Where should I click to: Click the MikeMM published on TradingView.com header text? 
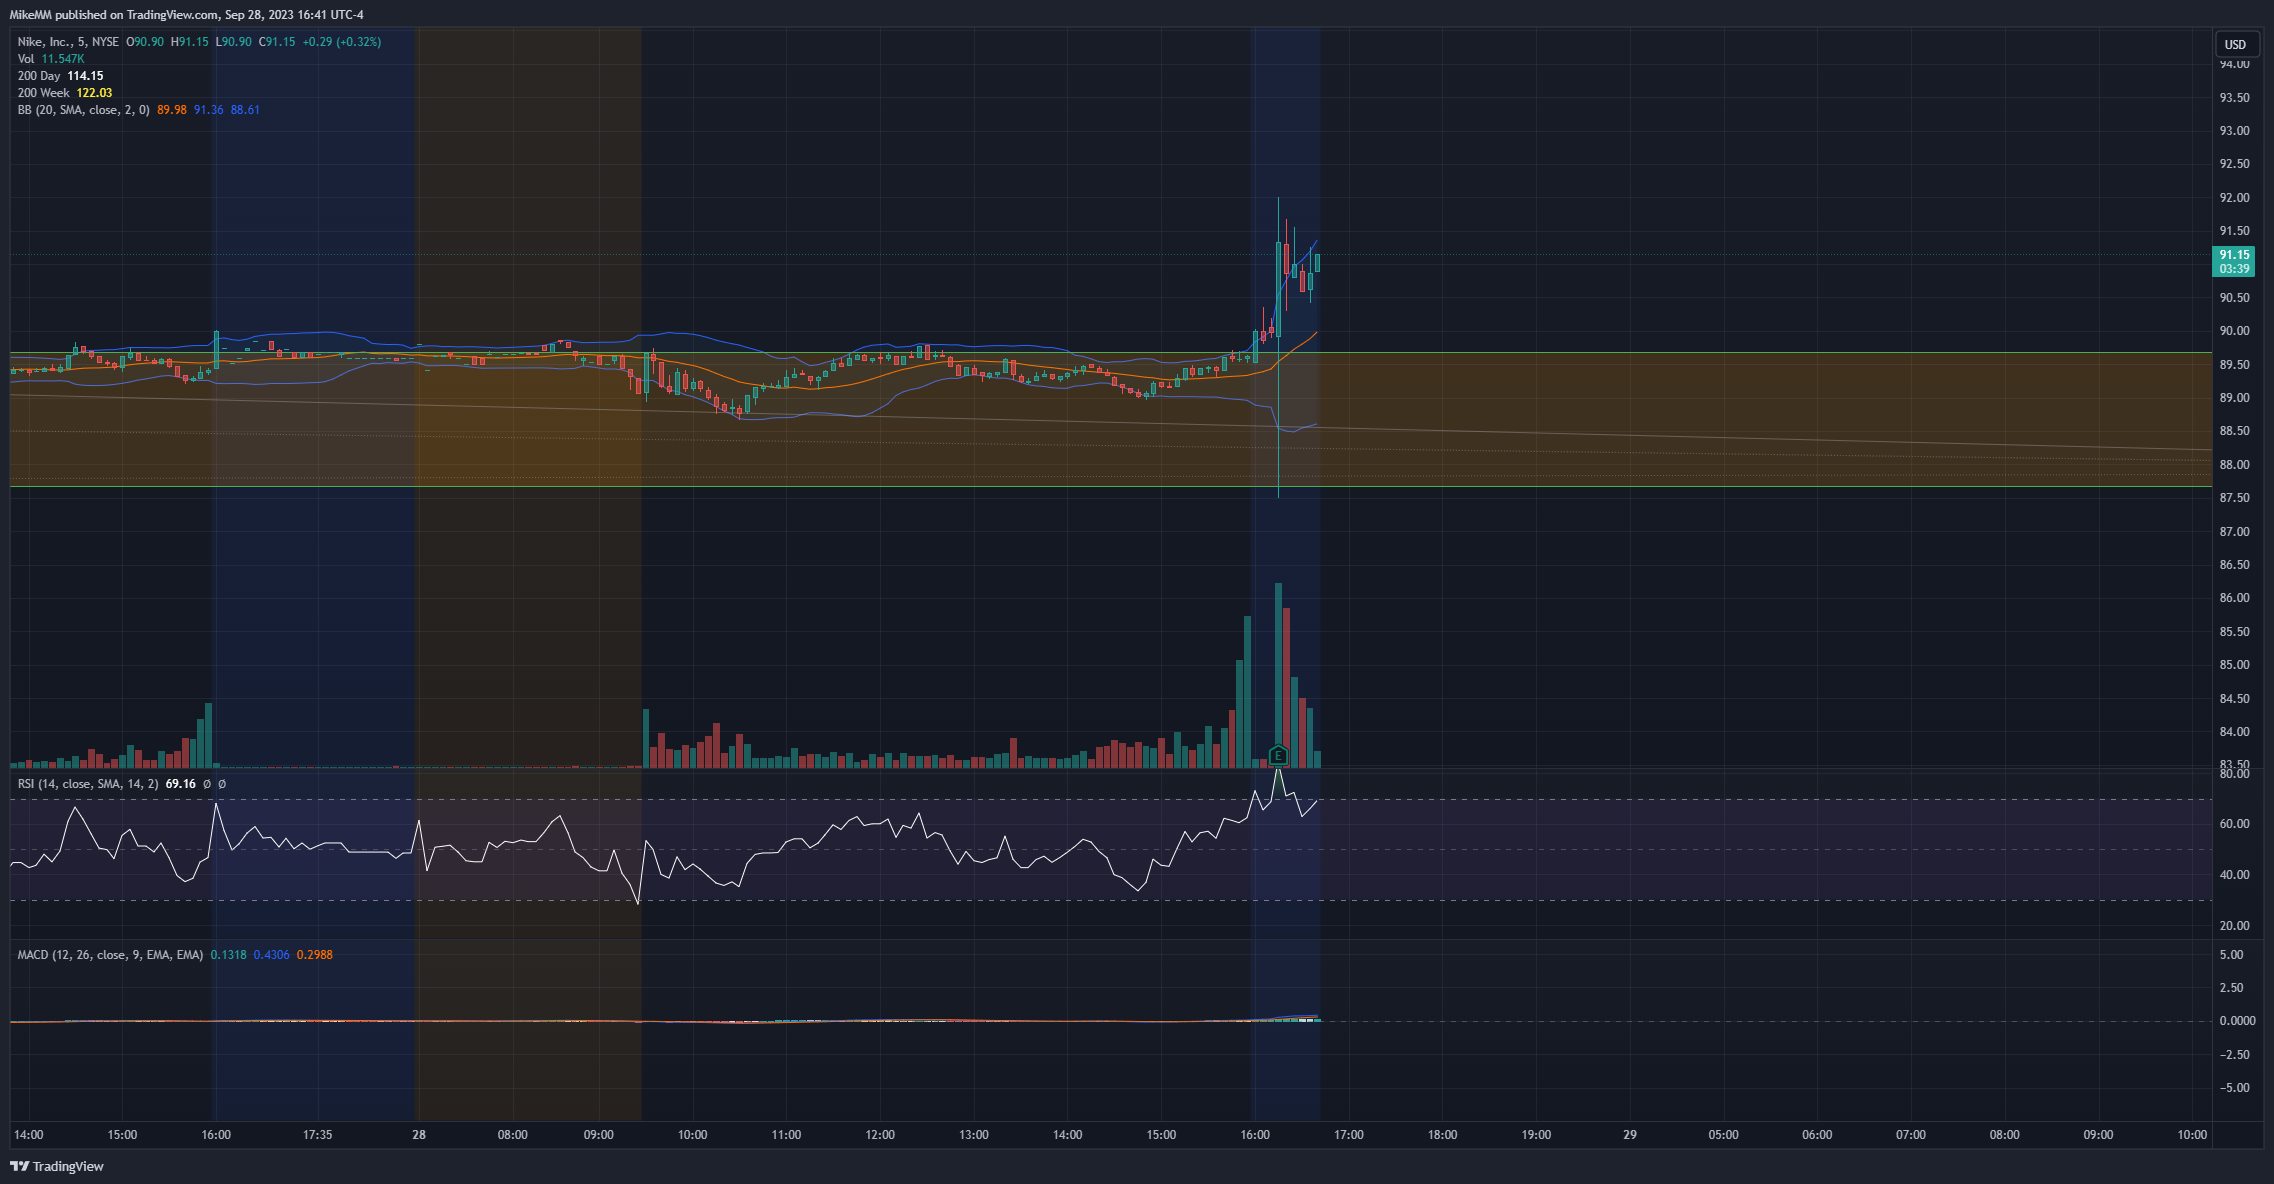pyautogui.click(x=187, y=15)
